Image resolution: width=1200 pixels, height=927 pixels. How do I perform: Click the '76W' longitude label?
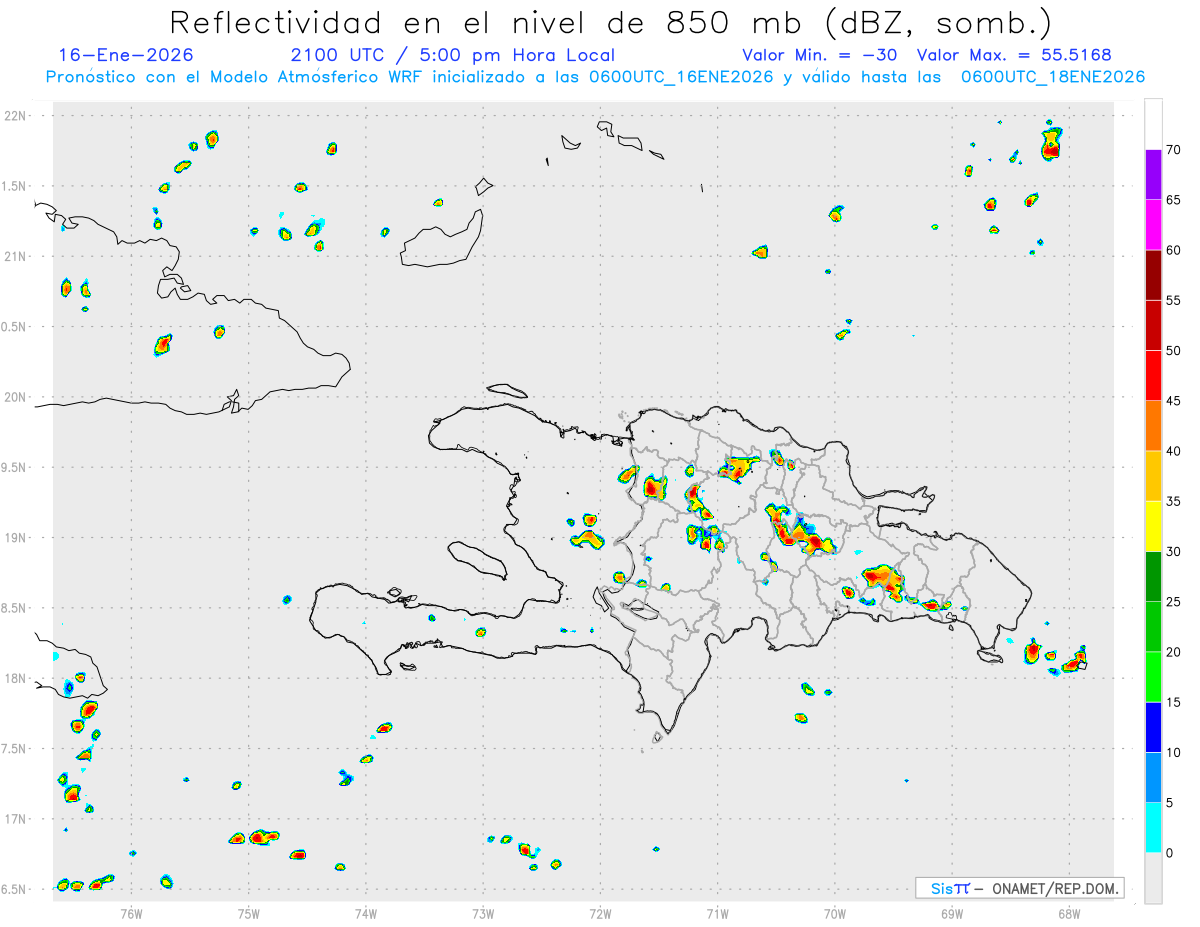pyautogui.click(x=131, y=912)
